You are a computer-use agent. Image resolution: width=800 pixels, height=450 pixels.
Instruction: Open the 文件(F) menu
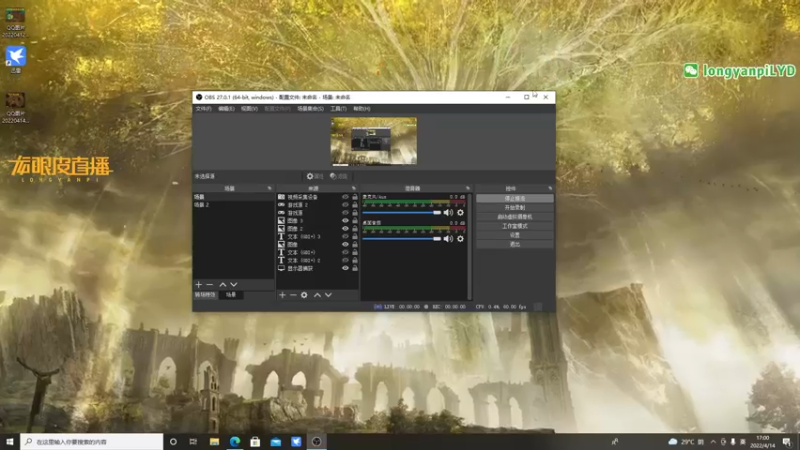click(203, 109)
